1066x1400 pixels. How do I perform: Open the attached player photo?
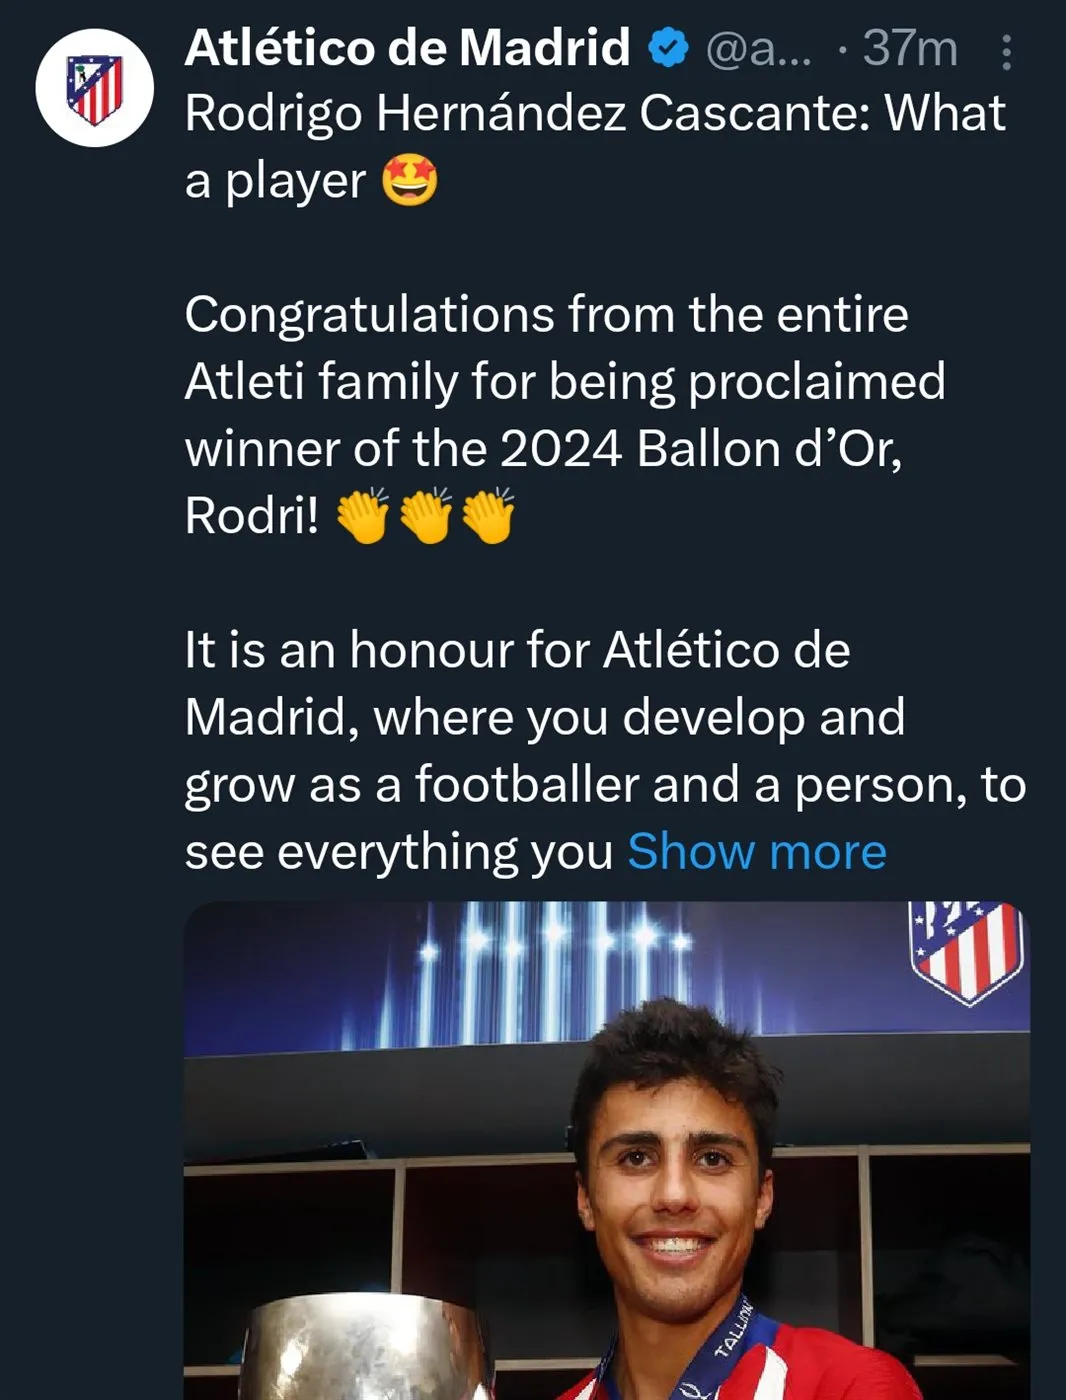pyautogui.click(x=606, y=1150)
